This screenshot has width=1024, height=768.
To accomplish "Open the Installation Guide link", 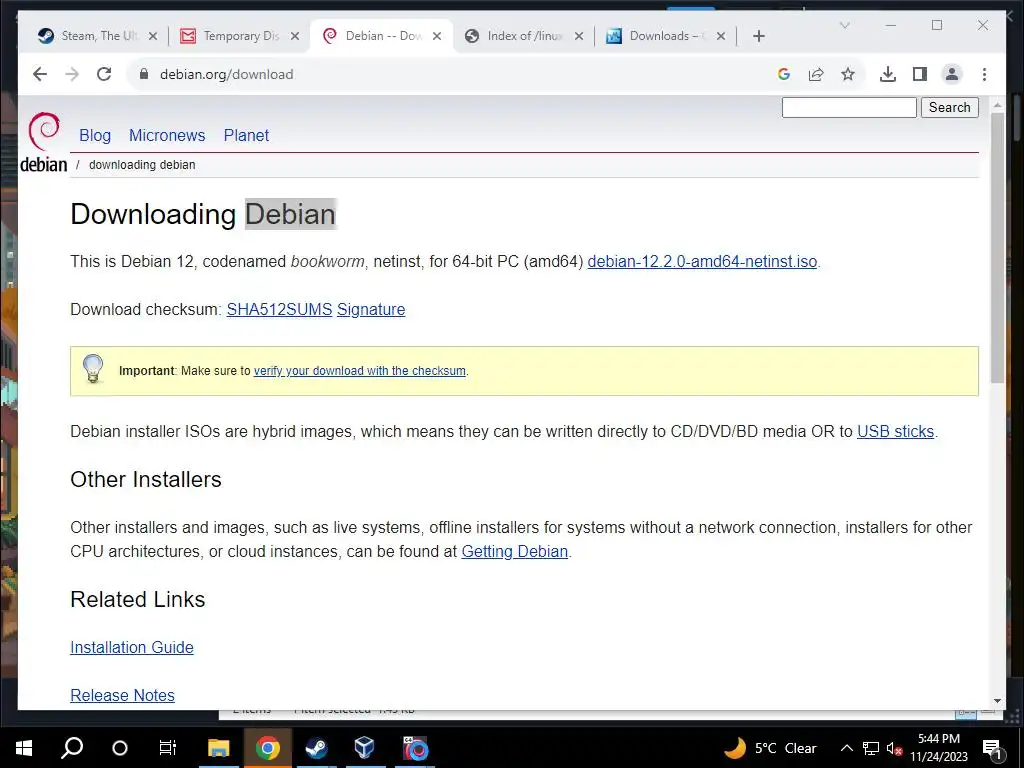I will point(132,647).
